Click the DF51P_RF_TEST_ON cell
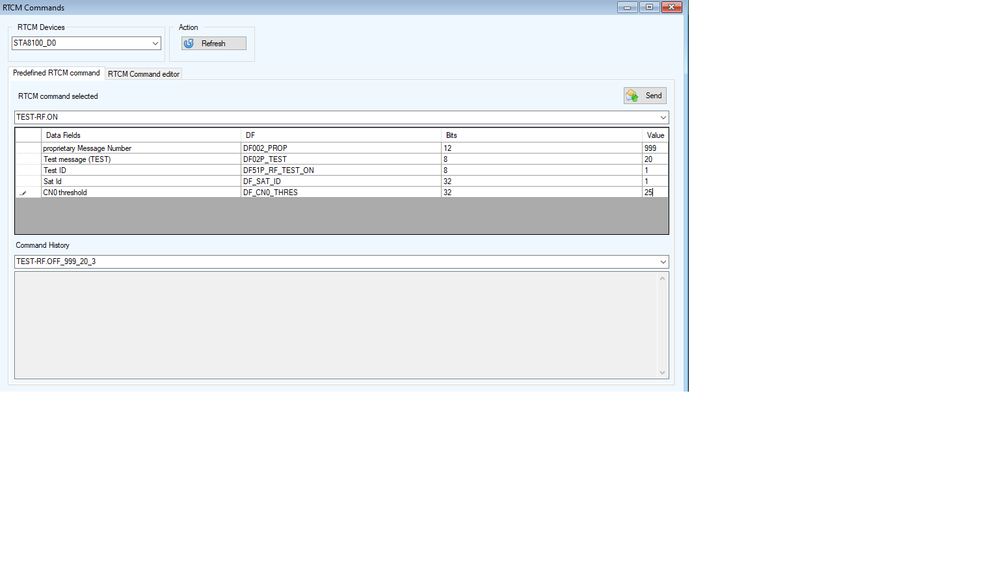 tap(341, 170)
